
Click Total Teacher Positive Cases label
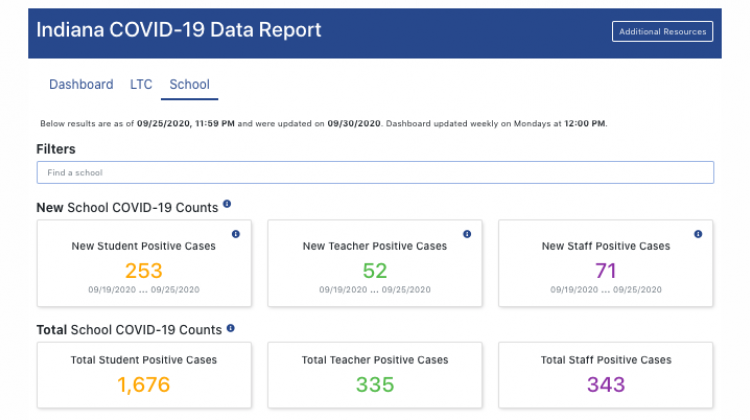click(375, 360)
